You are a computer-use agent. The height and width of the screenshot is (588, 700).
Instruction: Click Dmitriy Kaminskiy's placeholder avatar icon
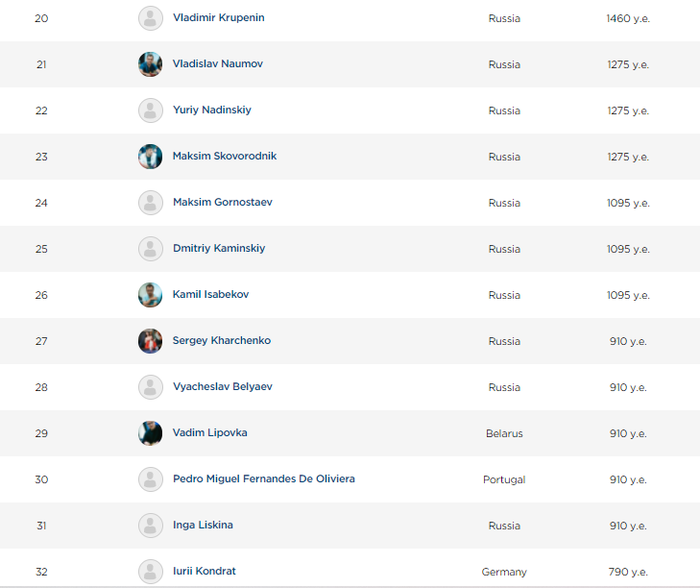pos(150,248)
